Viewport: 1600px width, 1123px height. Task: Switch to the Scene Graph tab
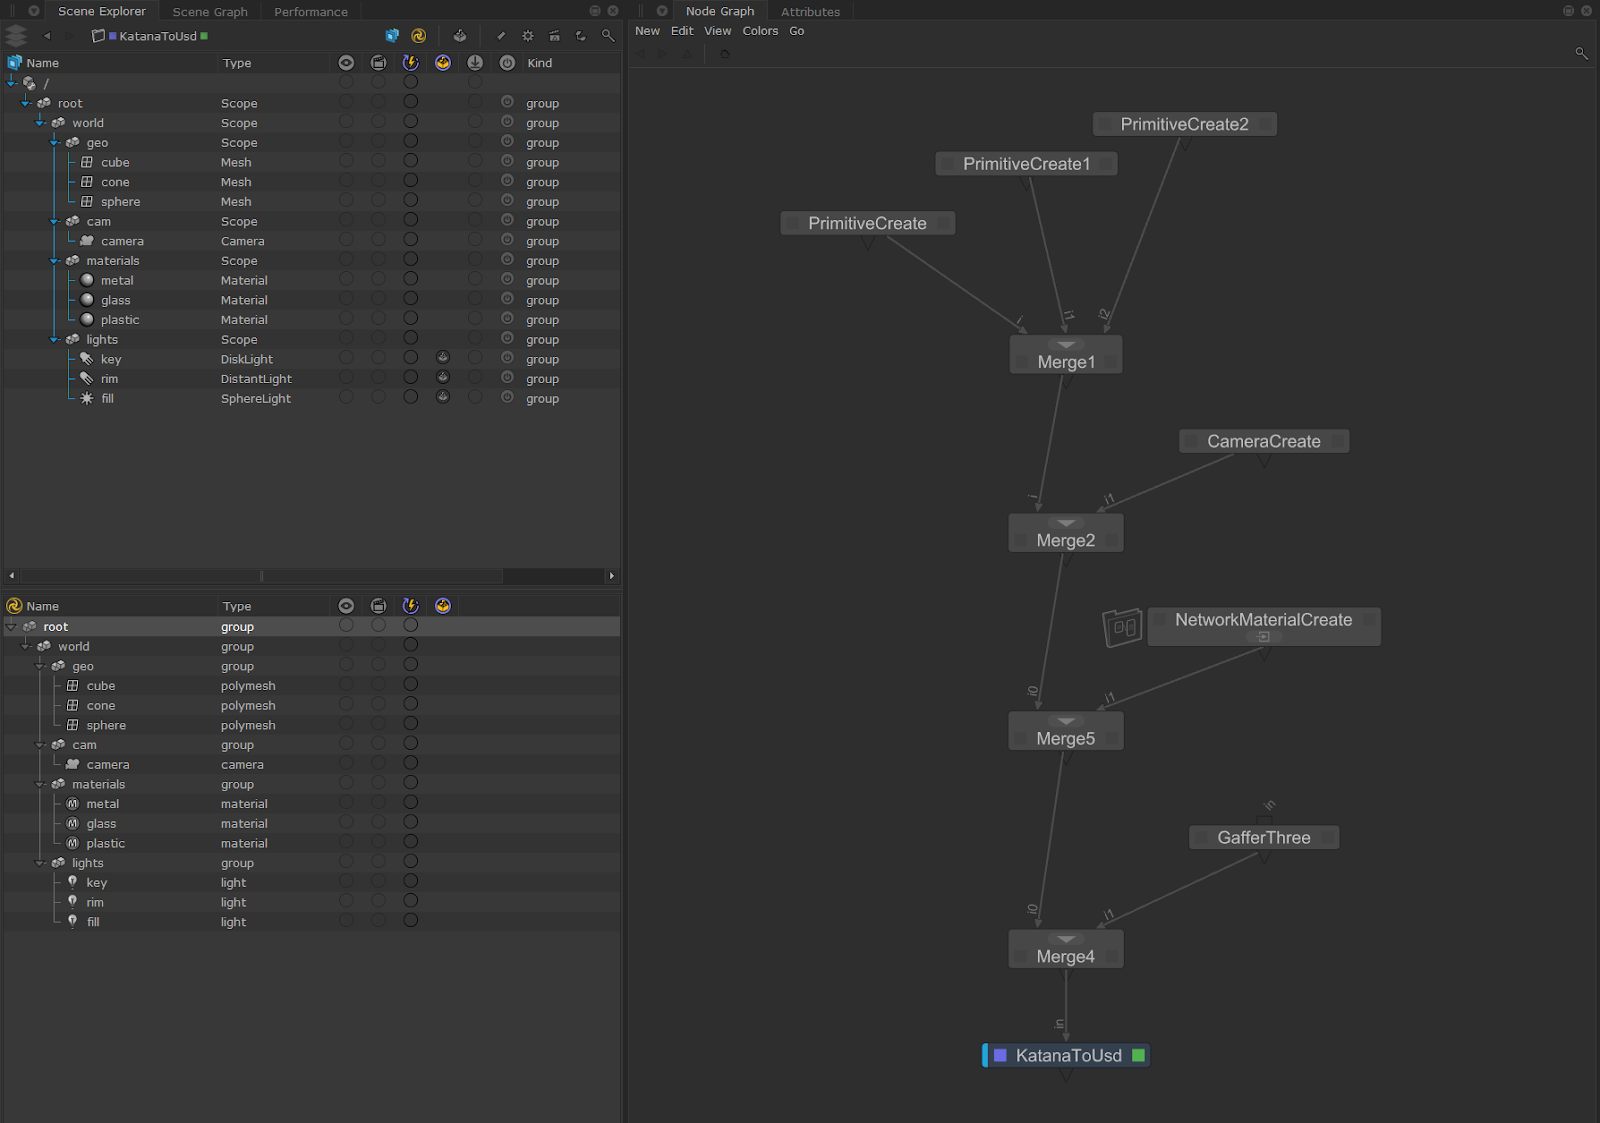(x=210, y=12)
